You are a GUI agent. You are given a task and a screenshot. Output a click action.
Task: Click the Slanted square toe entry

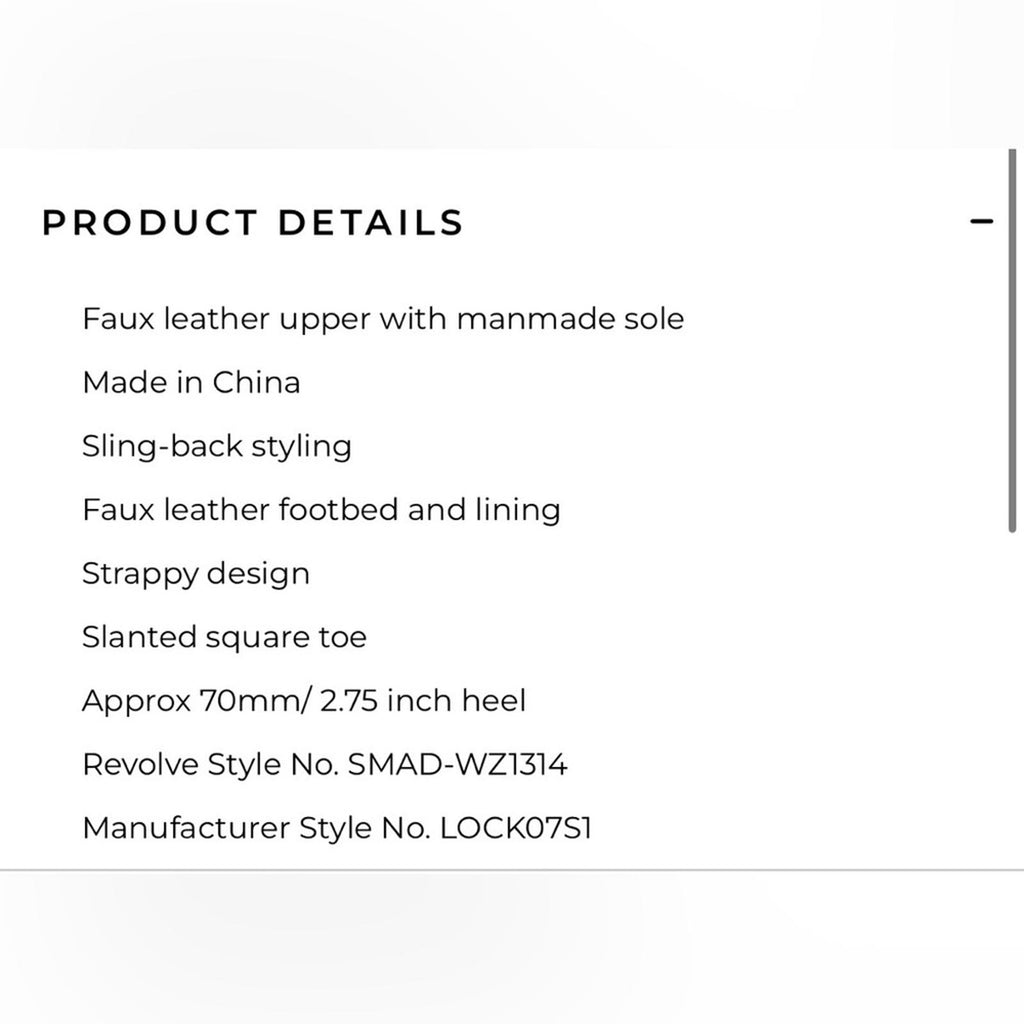pos(224,637)
